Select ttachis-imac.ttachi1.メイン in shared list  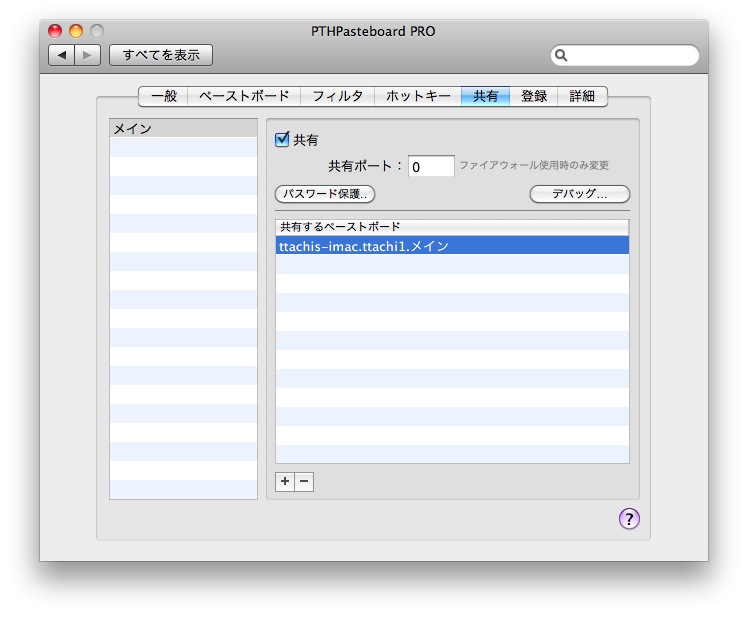point(452,246)
